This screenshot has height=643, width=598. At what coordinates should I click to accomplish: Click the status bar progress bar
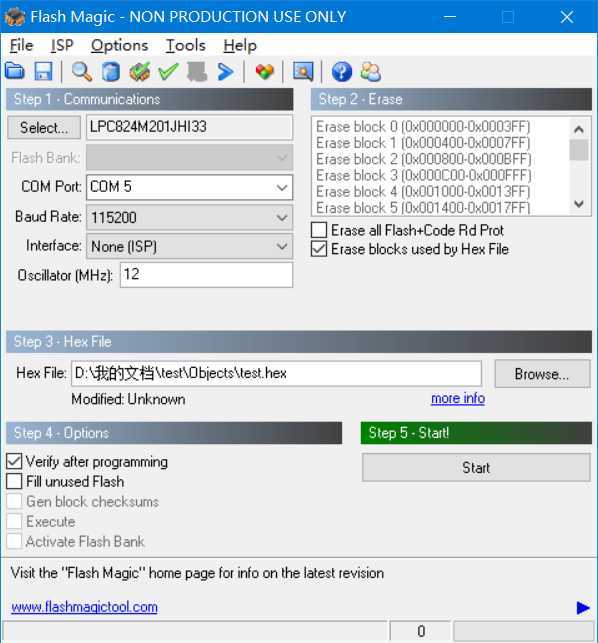pos(524,632)
